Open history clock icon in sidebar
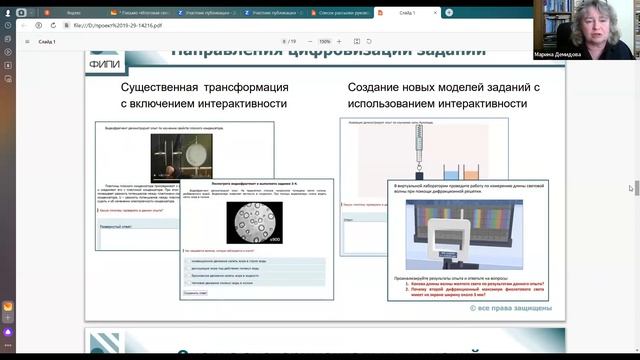640x360 pixels. point(8,25)
